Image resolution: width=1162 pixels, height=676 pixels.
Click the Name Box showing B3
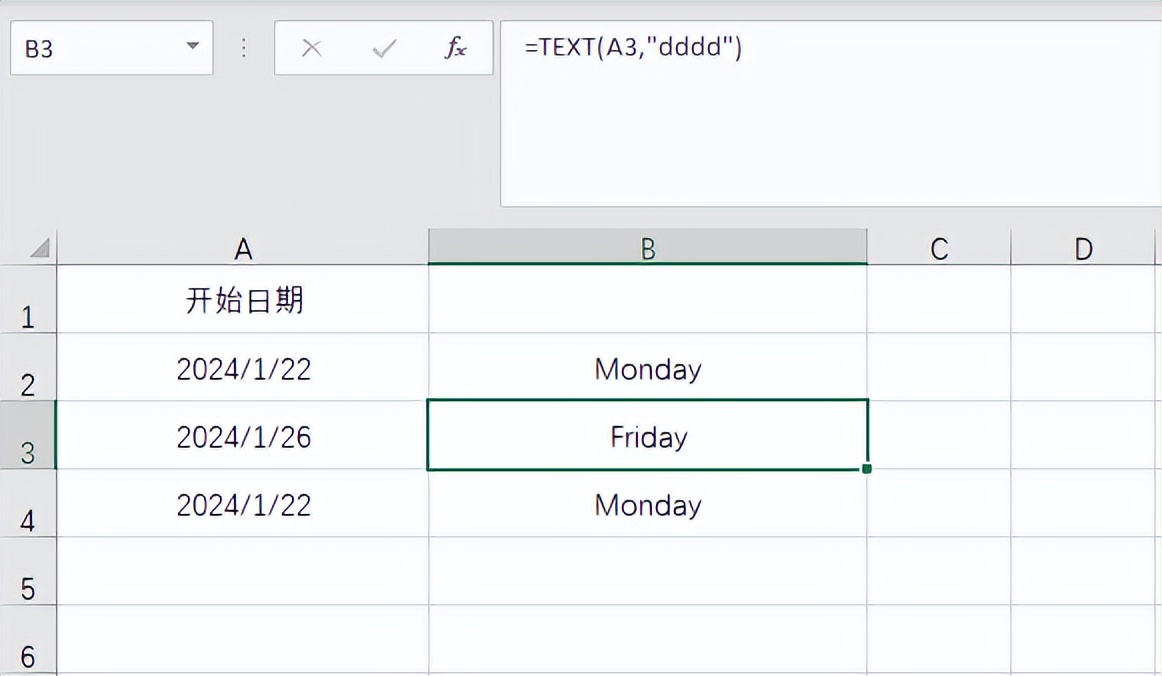112,48
